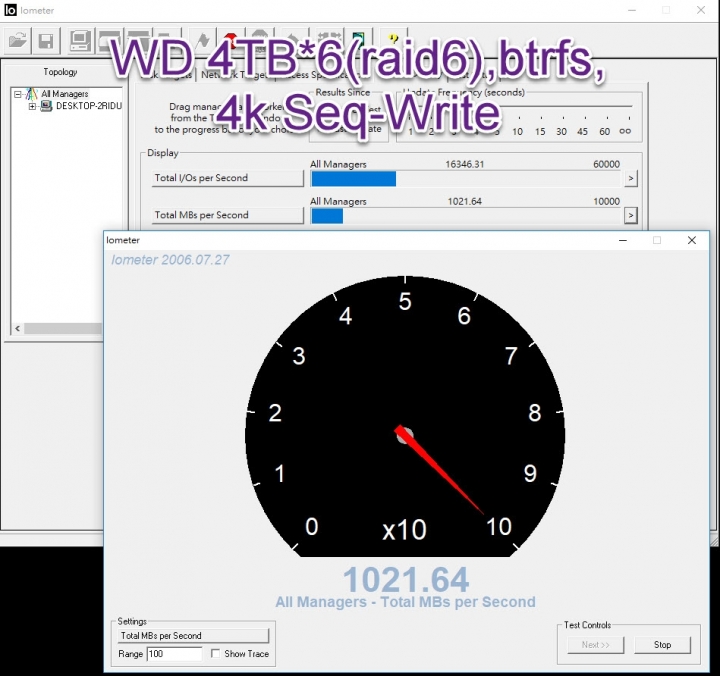This screenshot has width=720, height=676.
Task: Select the DESKTOP-2RIDU manager entry
Action: pyautogui.click(x=89, y=106)
